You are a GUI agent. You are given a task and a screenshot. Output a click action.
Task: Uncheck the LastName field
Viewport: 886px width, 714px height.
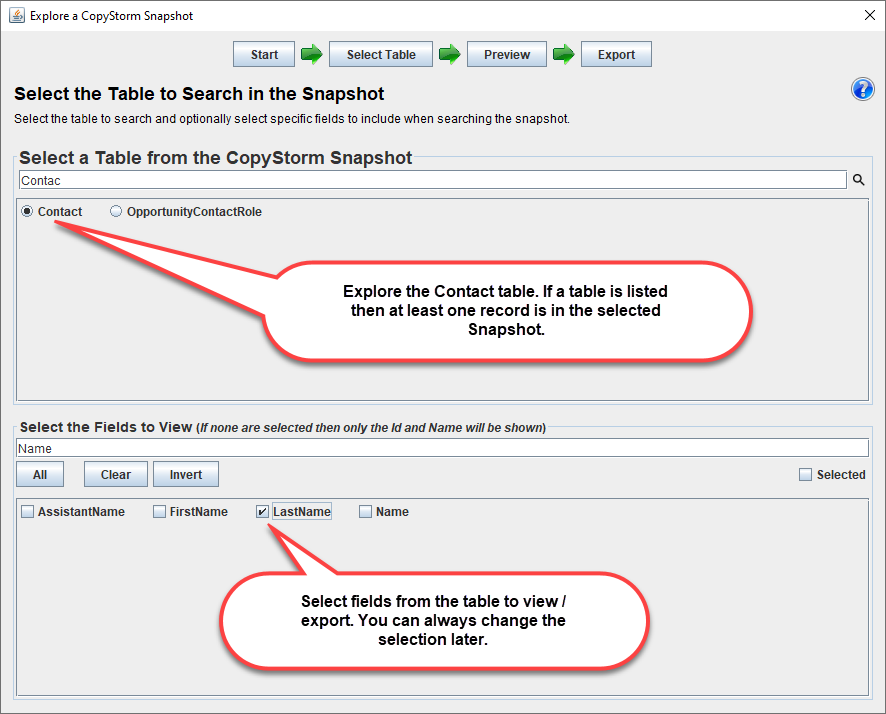[262, 511]
